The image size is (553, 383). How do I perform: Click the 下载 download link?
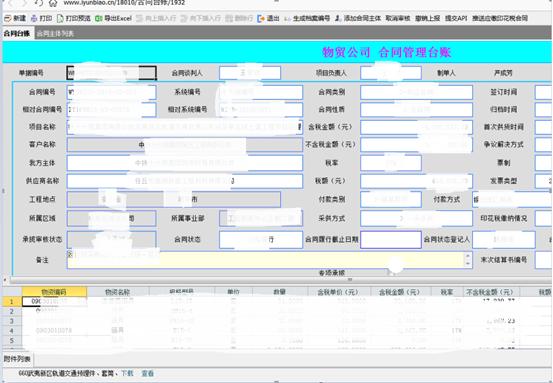coord(127,373)
